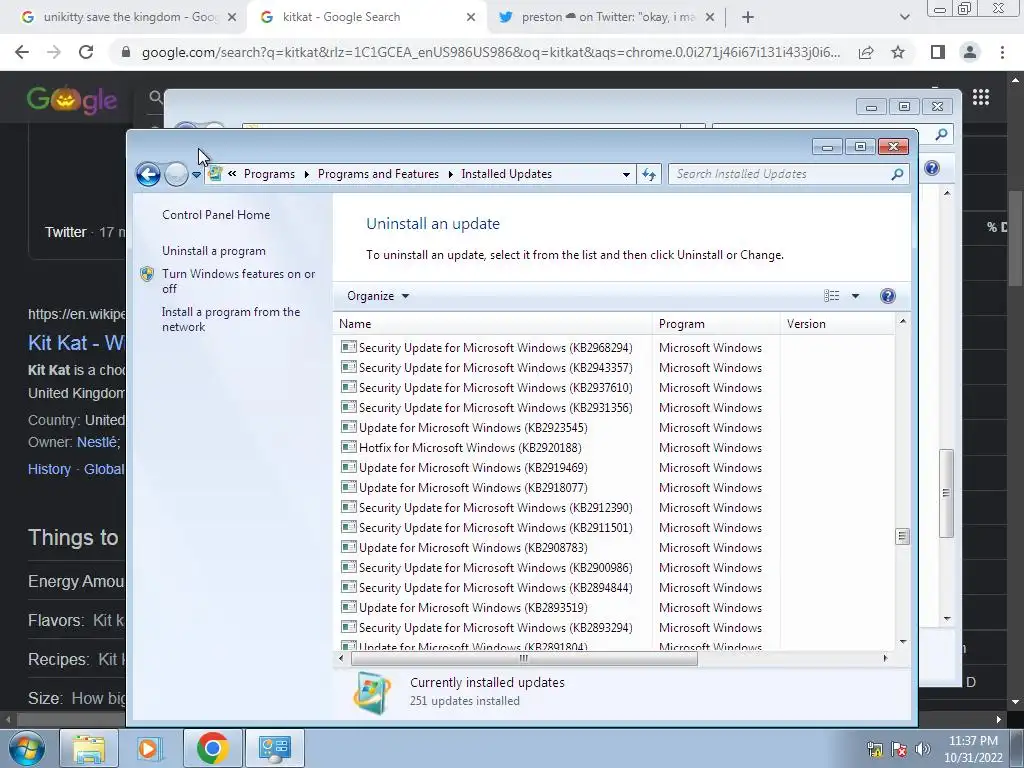
Task: Bookmark this page with the star icon
Action: pyautogui.click(x=898, y=52)
